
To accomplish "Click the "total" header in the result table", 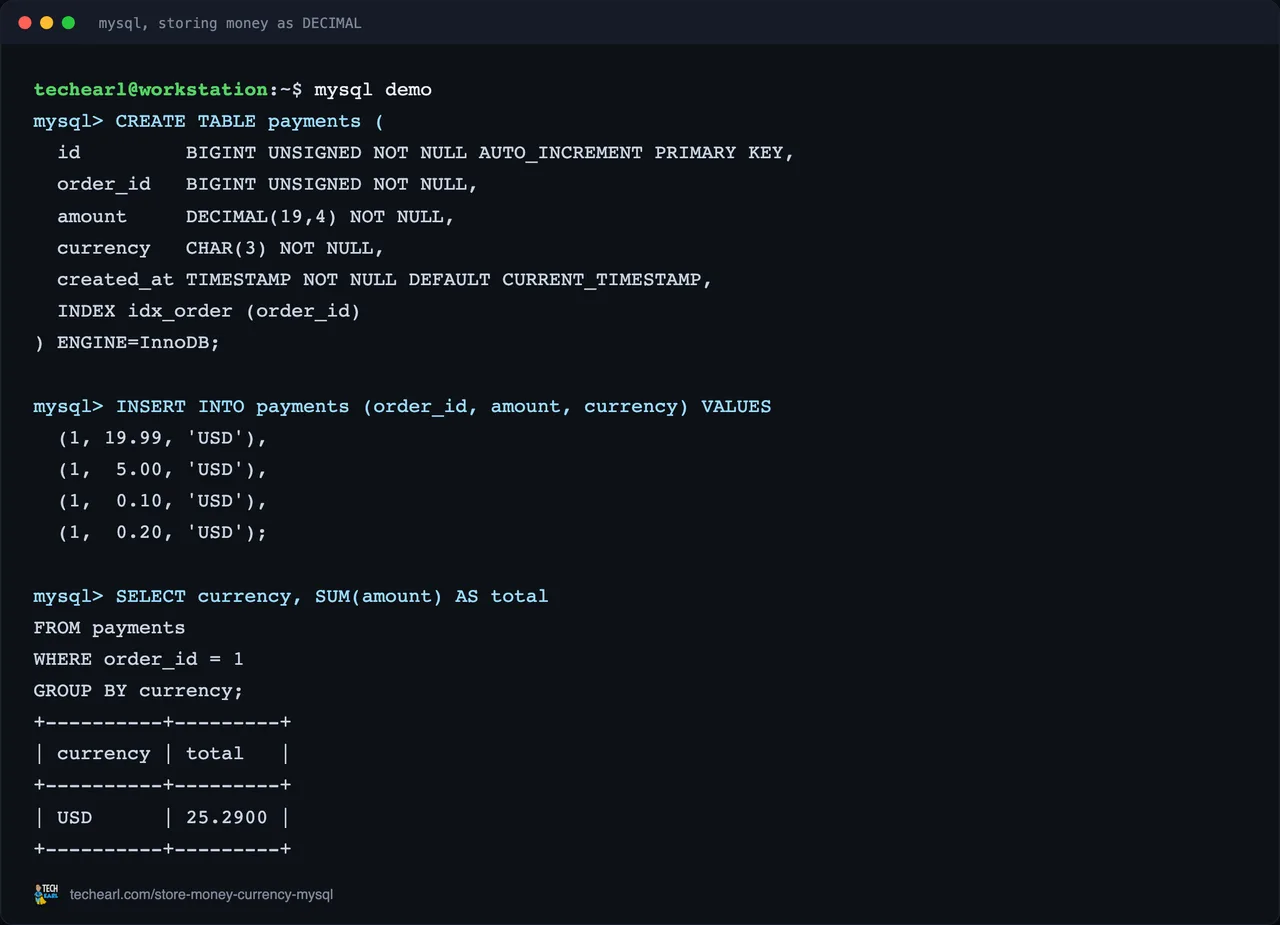I will click(x=215, y=754).
